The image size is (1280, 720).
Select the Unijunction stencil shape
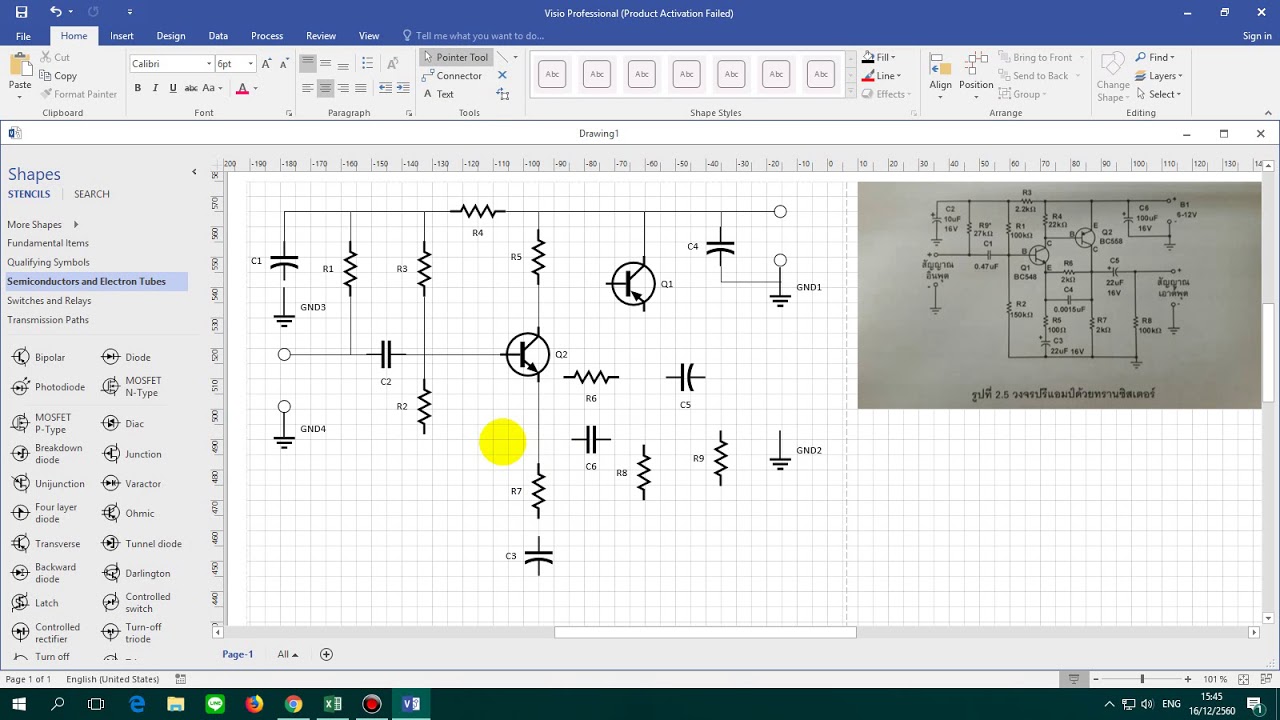[48, 484]
